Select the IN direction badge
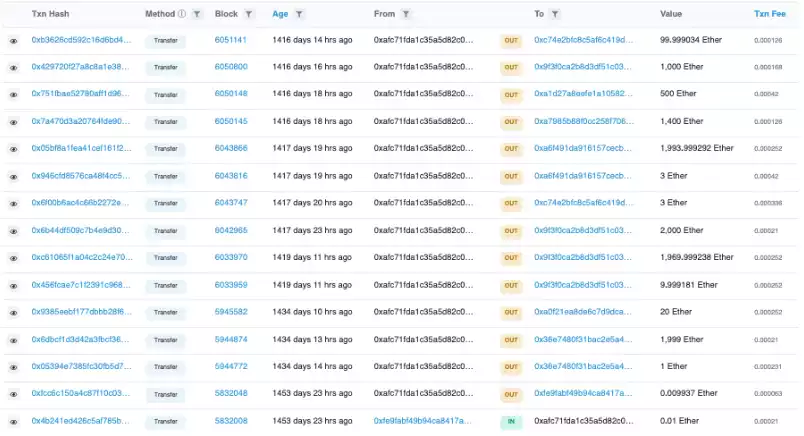This screenshot has height=436, width=804. coord(511,422)
